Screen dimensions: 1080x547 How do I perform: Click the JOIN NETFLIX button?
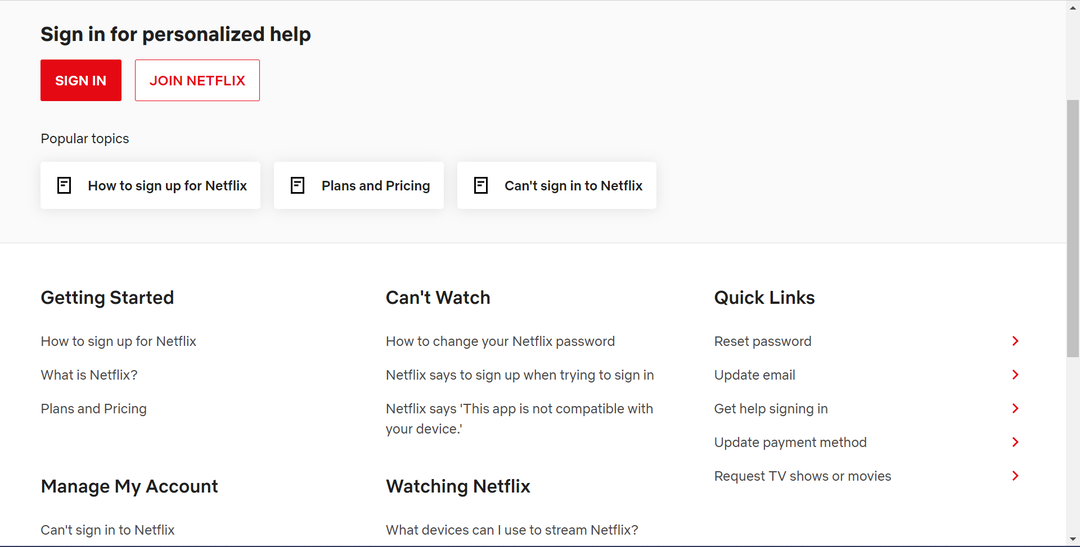(197, 80)
